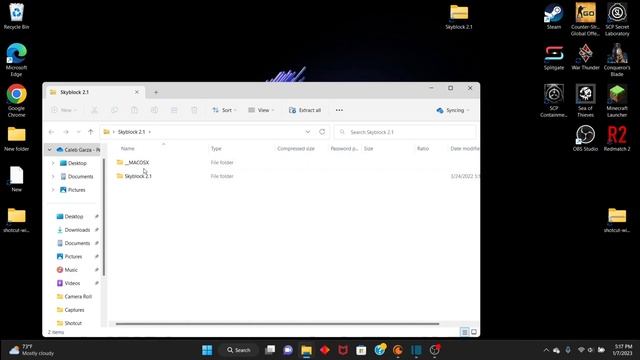Switch to large thumbnails view icon
This screenshot has width=640, height=360.
coord(474,332)
